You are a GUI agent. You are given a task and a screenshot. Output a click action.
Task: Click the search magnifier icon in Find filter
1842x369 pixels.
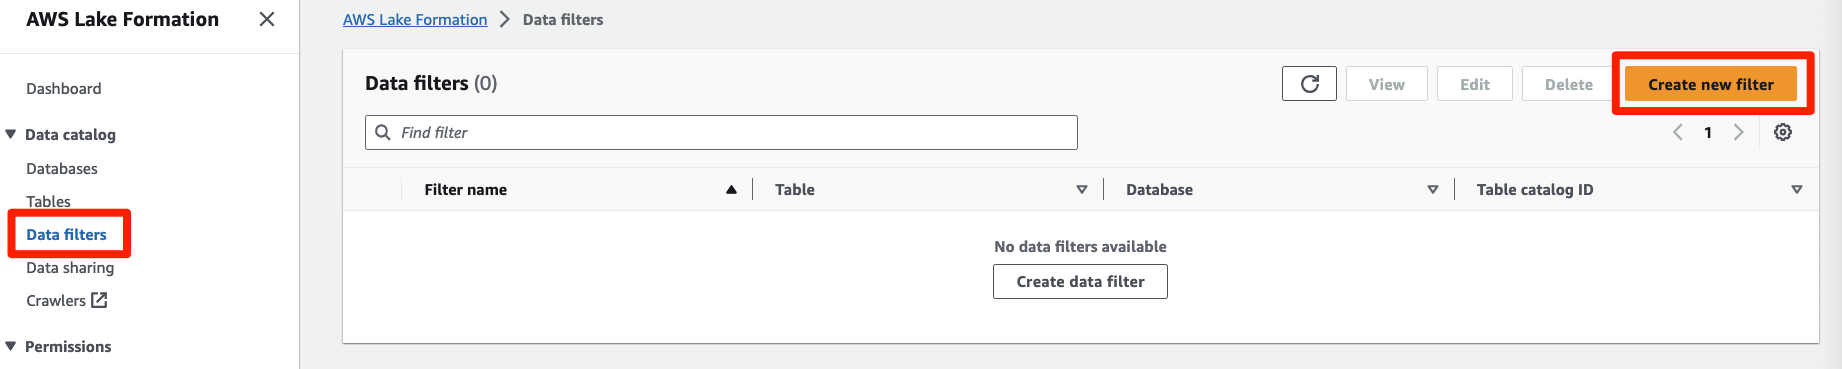pos(383,132)
